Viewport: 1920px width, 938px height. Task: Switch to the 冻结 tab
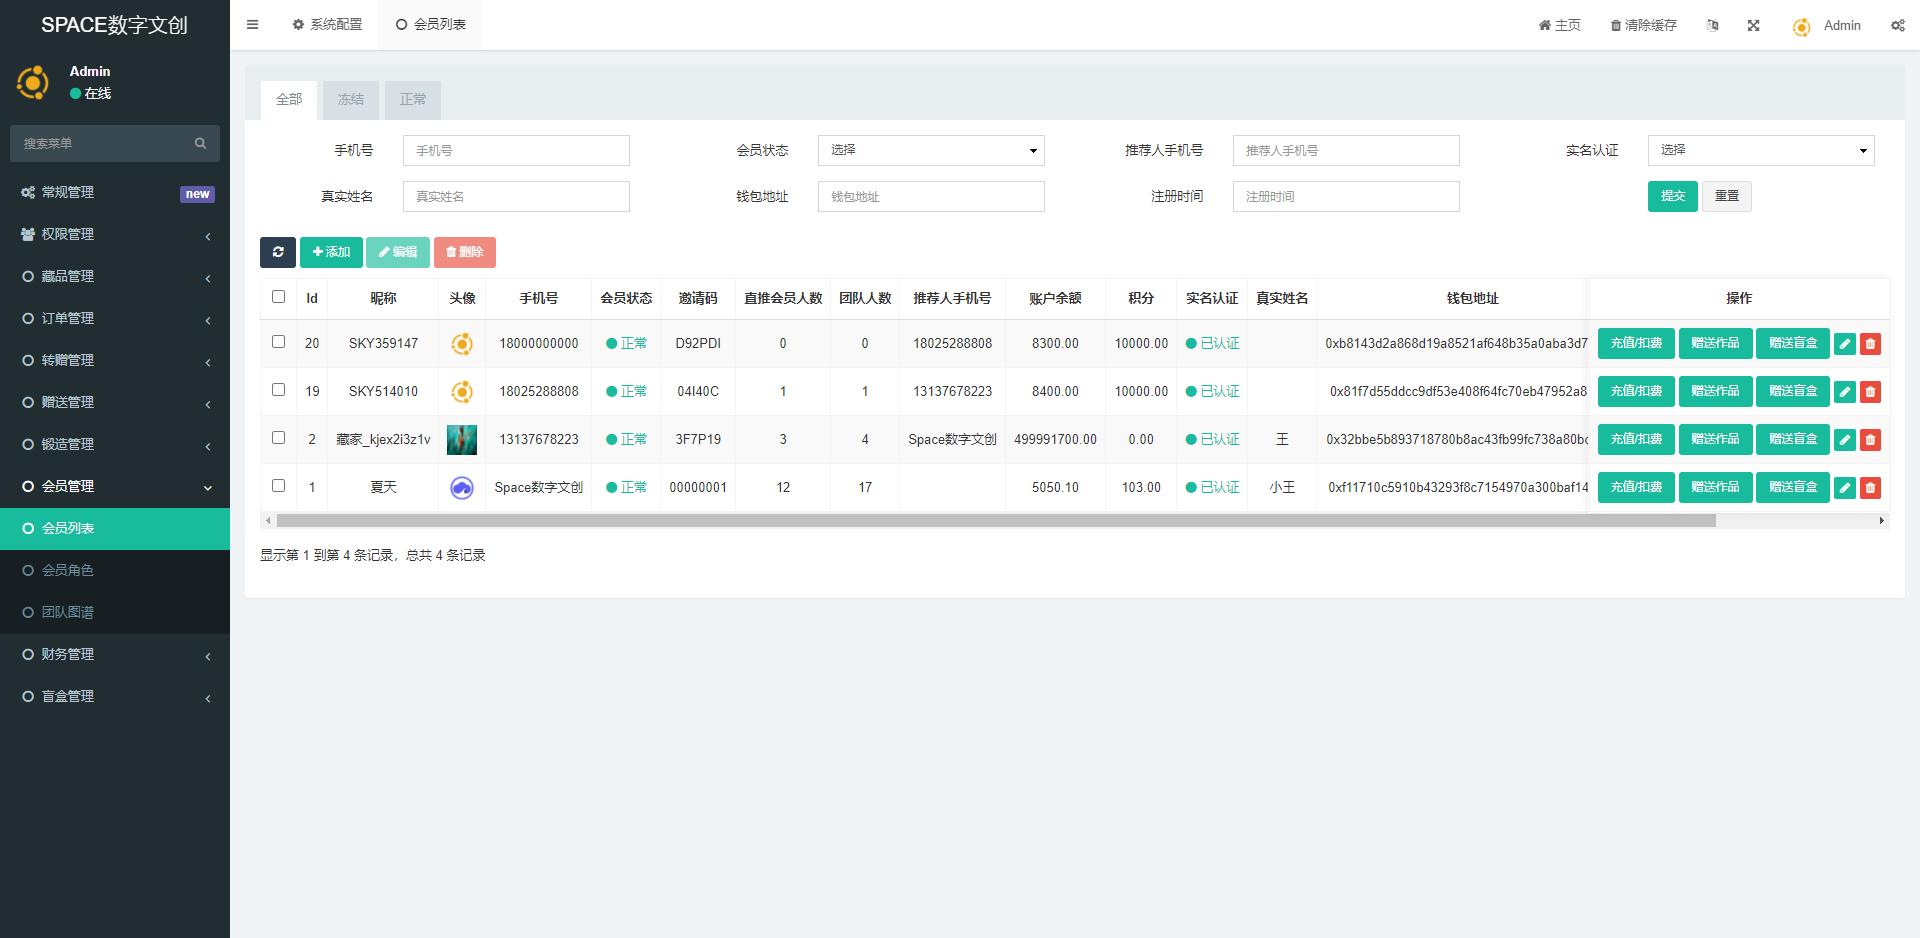coord(351,100)
